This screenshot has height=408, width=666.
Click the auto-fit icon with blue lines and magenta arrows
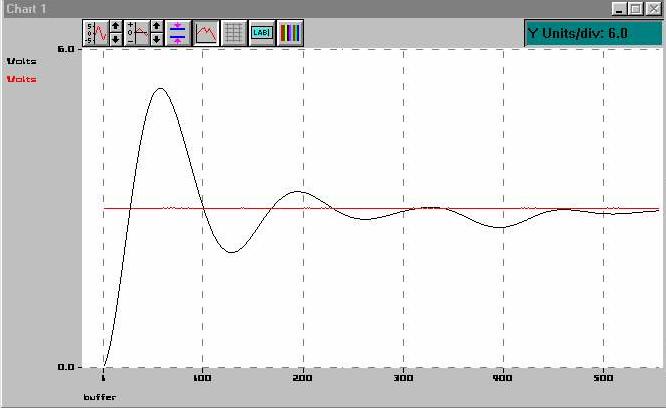click(178, 33)
